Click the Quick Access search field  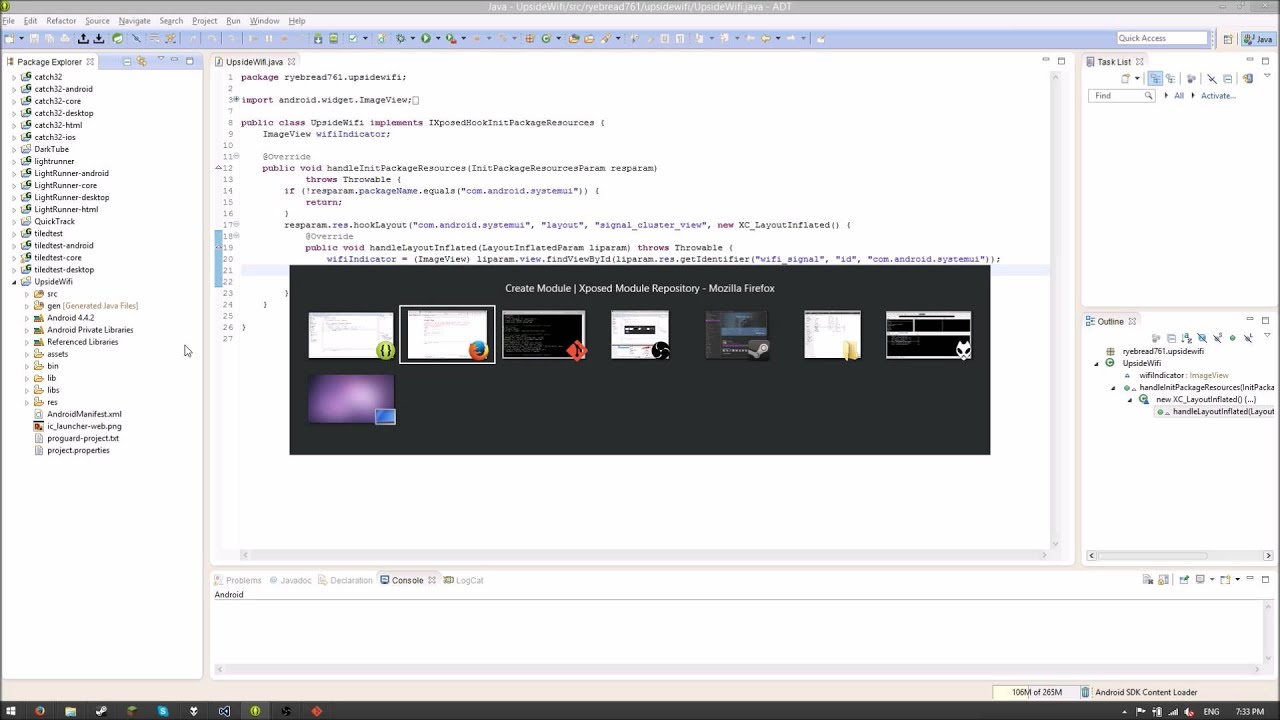(x=1163, y=39)
